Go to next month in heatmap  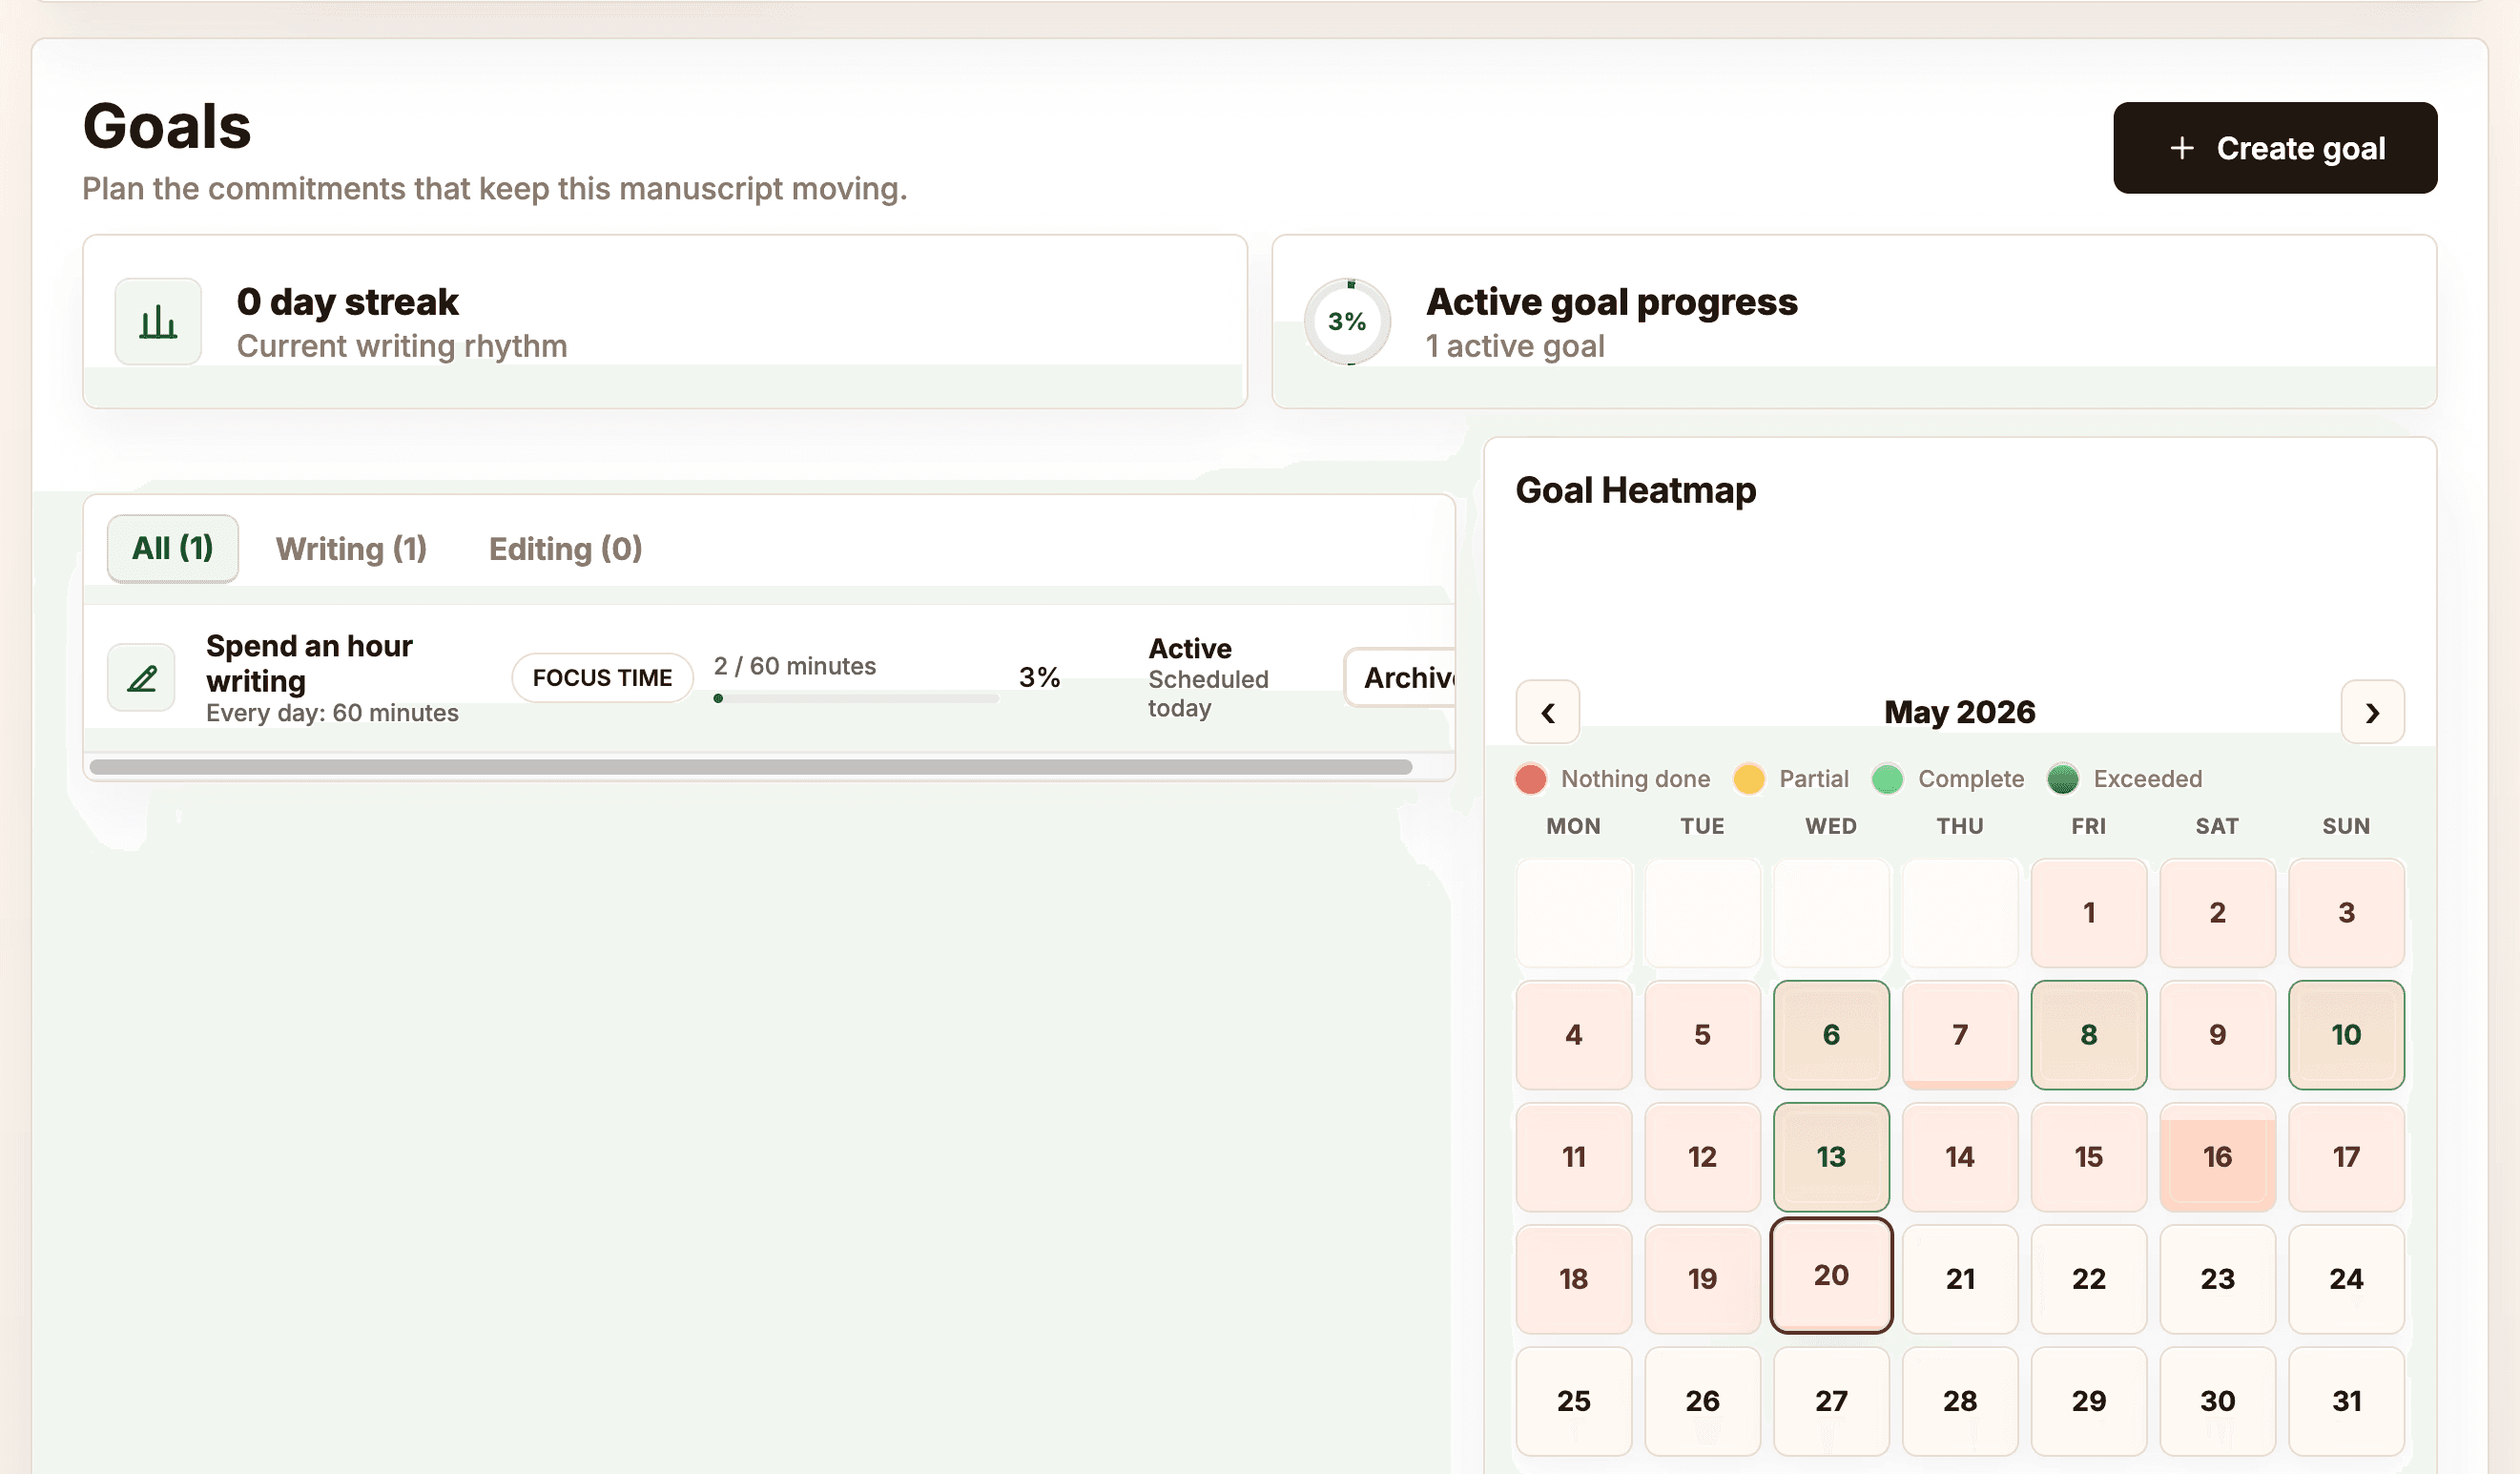pyautogui.click(x=2372, y=712)
